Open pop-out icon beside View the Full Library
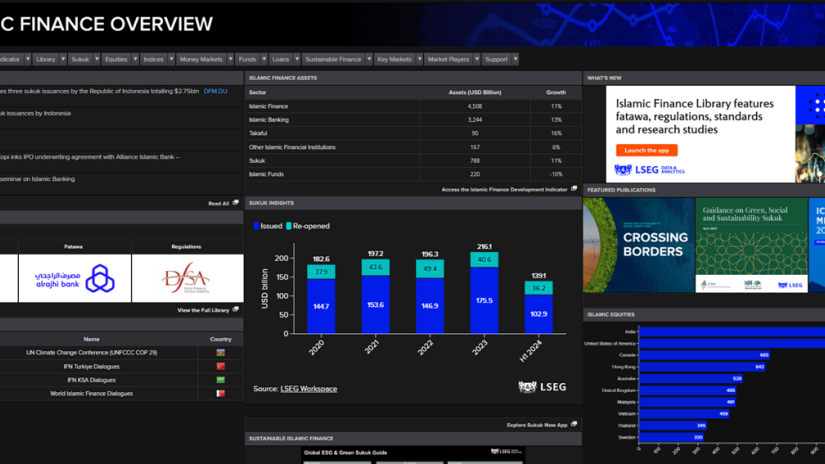 [x=236, y=309]
